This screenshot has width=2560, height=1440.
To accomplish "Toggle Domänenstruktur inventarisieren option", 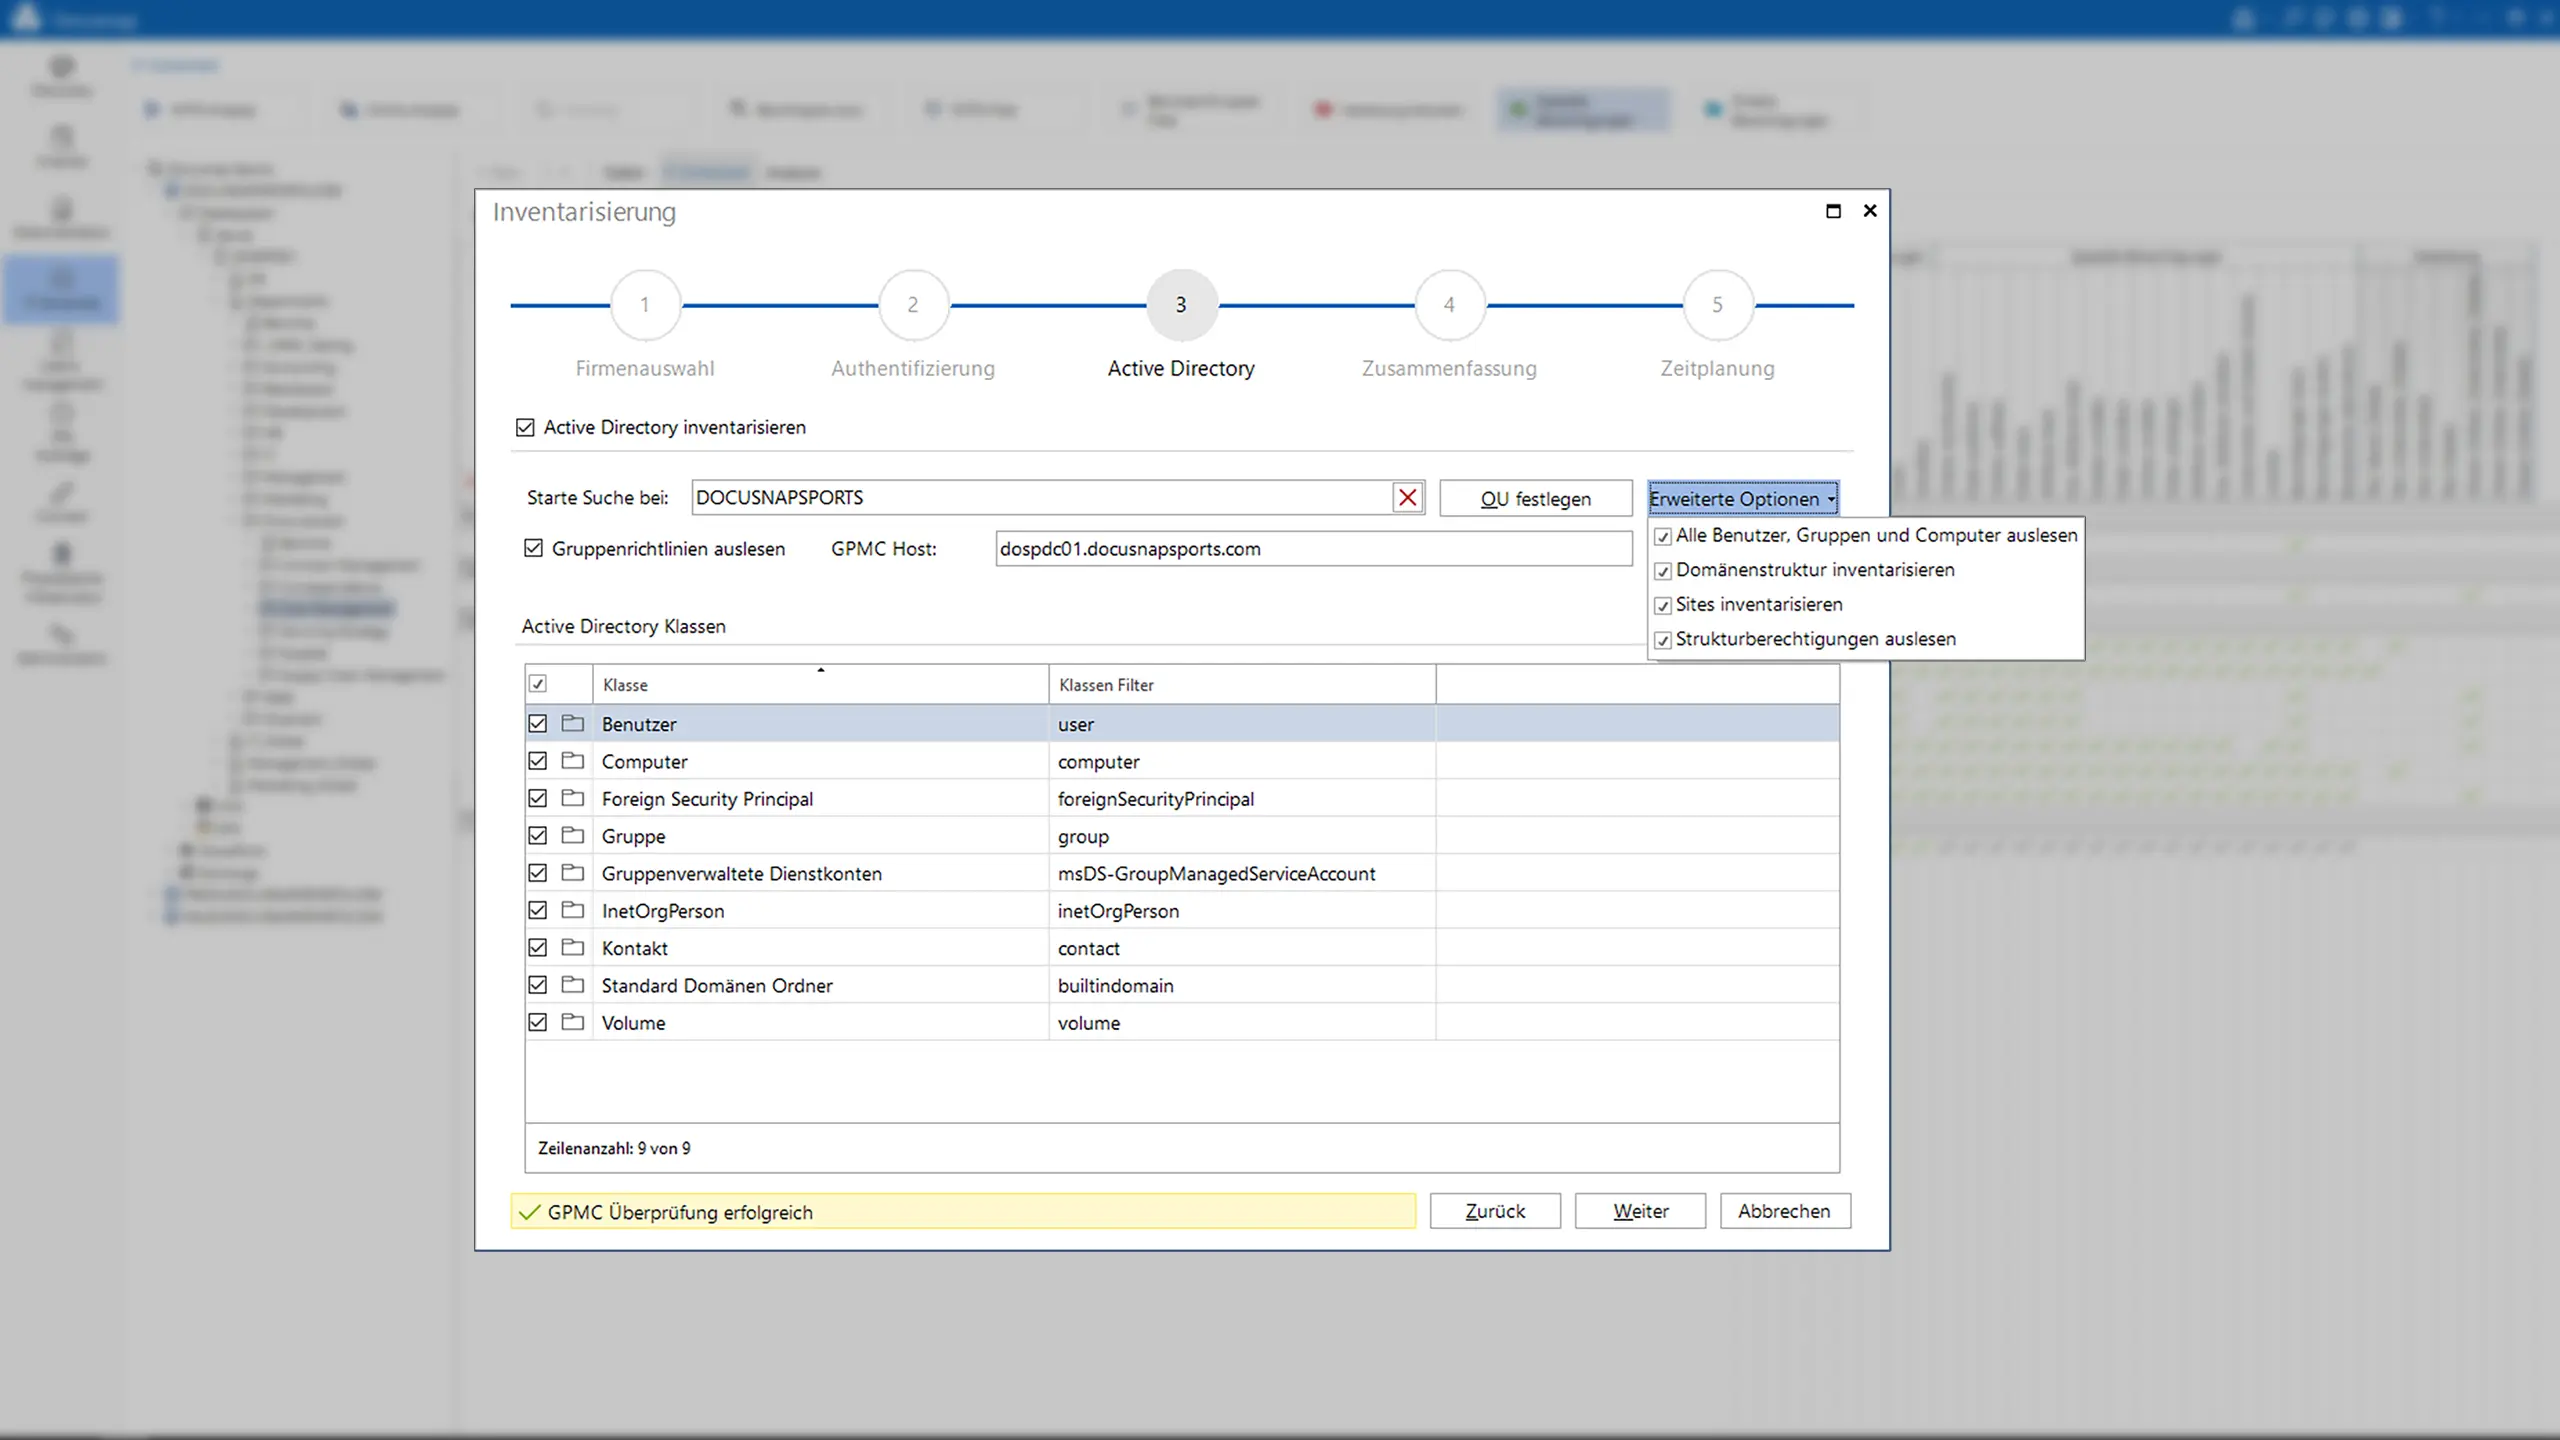I will click(x=1663, y=571).
